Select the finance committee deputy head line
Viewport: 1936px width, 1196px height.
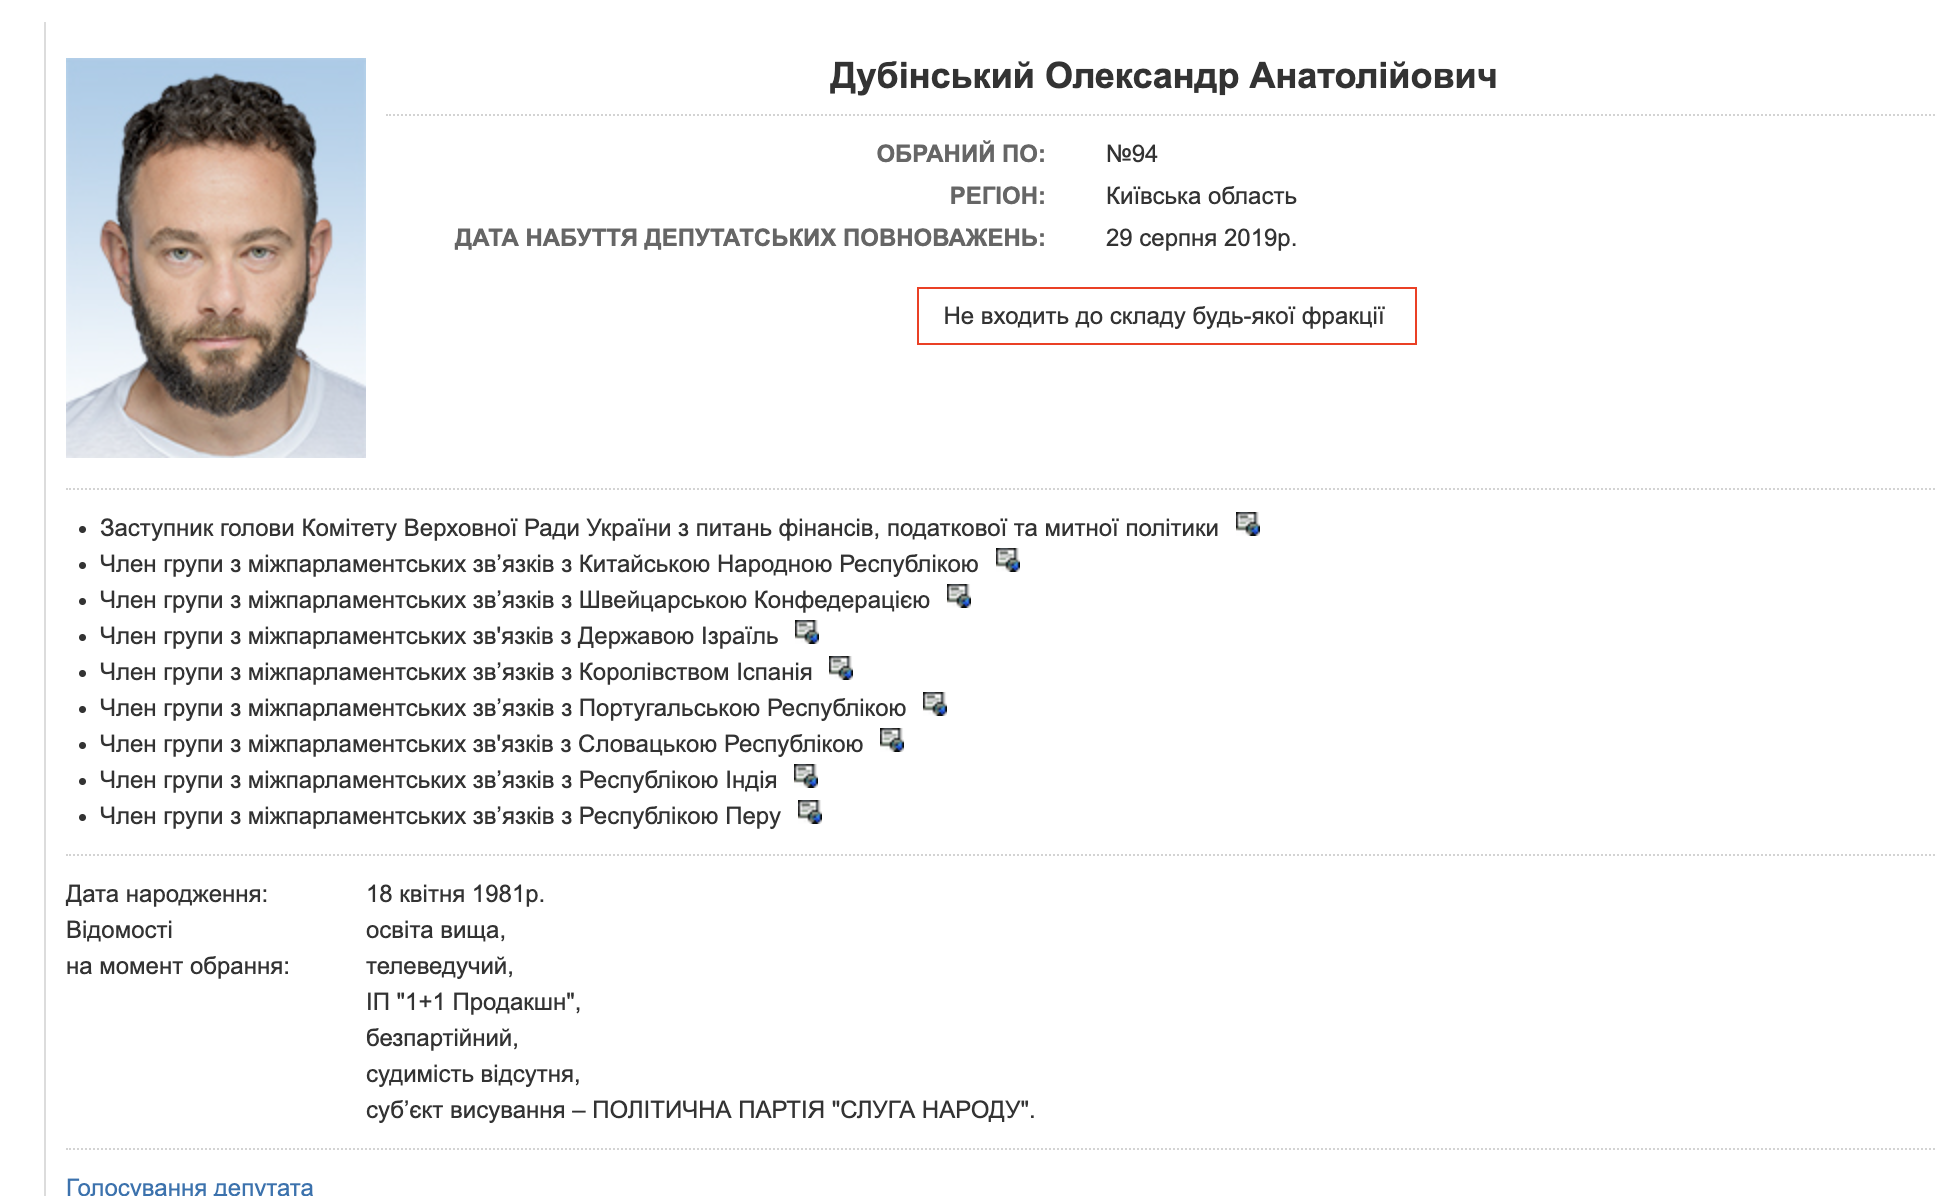[659, 528]
